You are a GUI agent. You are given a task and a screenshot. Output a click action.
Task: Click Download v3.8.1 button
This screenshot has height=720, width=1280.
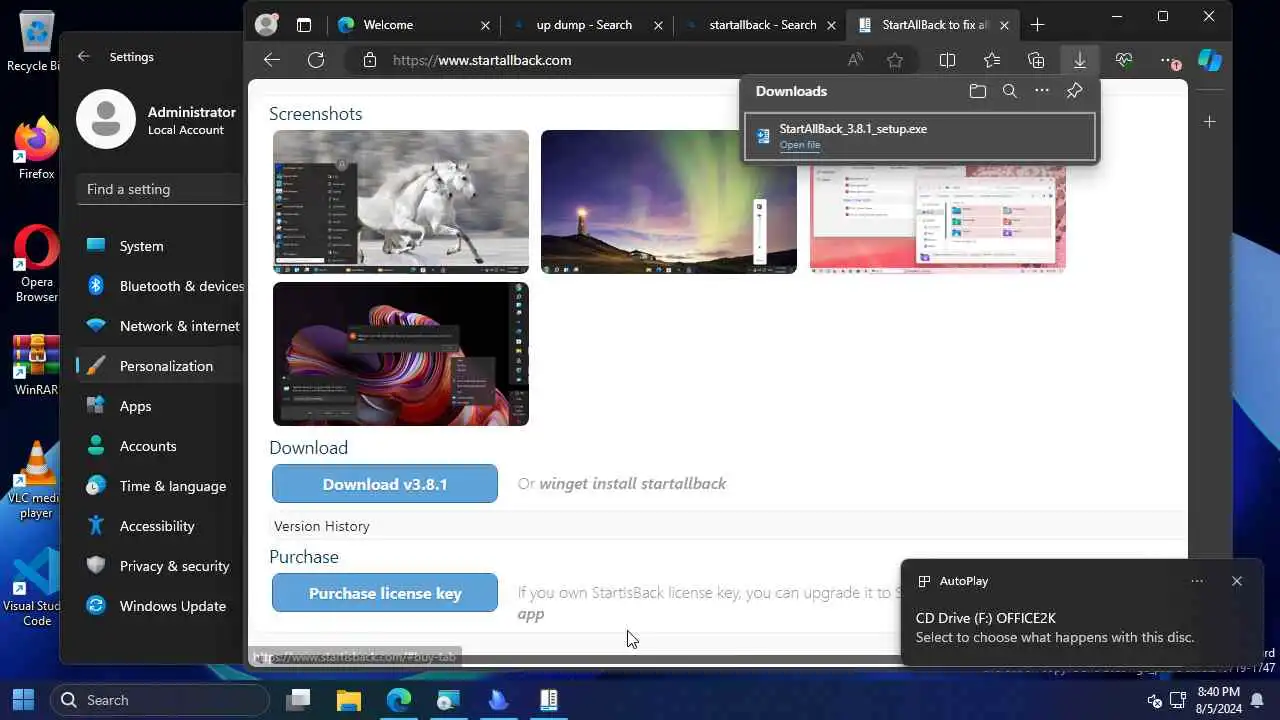tap(385, 484)
